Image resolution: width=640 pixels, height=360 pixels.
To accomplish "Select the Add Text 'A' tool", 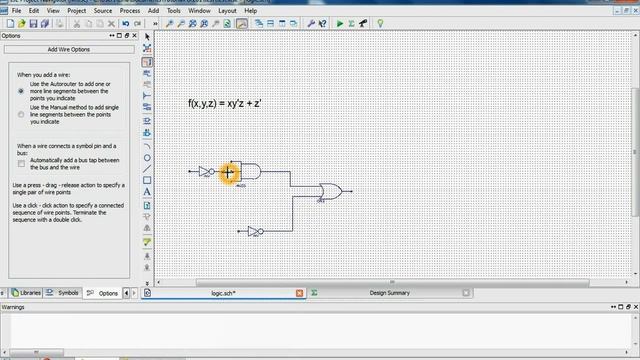I will click(147, 192).
